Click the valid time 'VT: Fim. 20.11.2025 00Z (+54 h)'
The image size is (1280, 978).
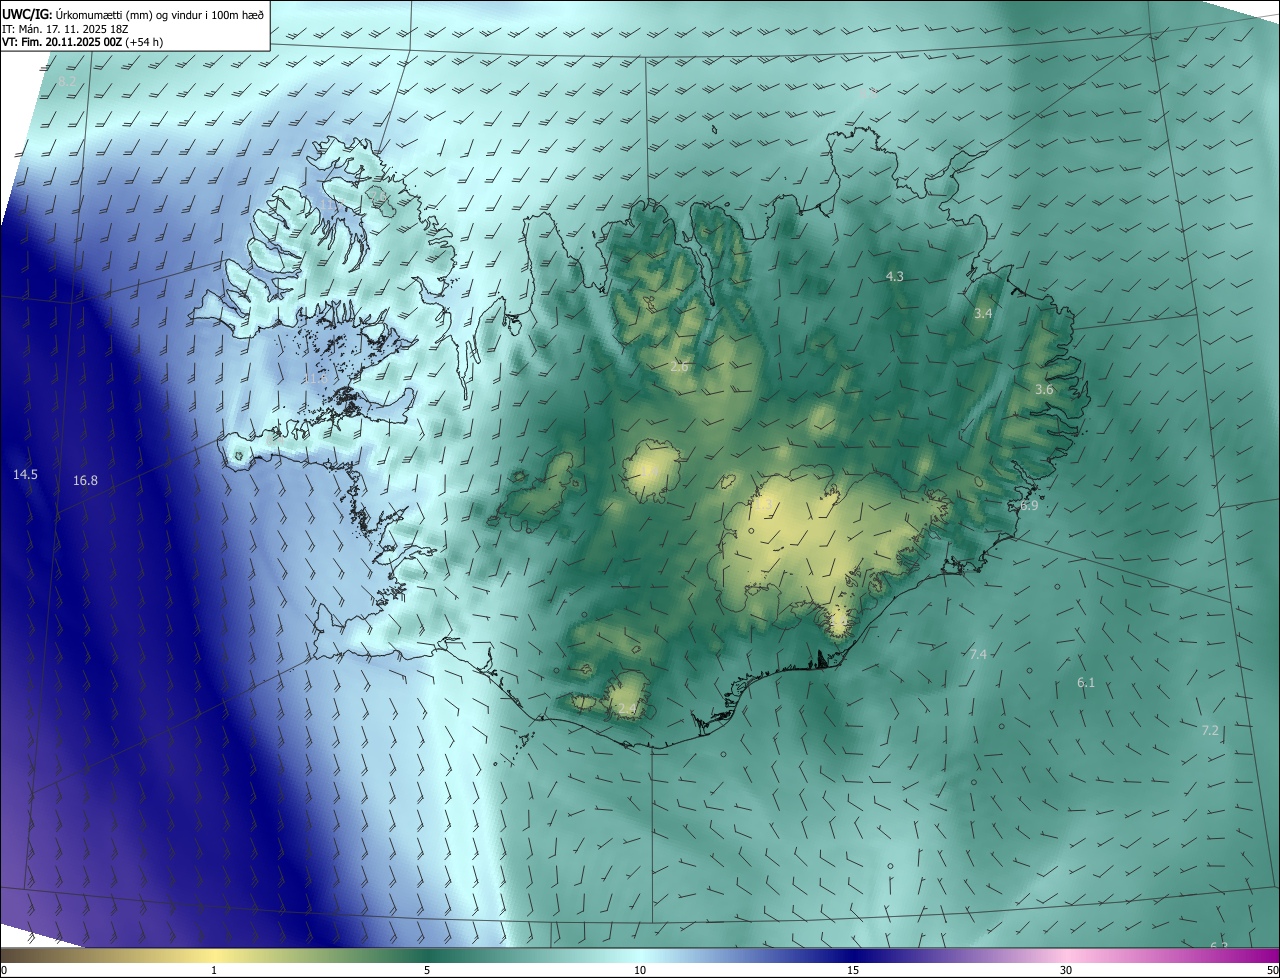(80, 43)
